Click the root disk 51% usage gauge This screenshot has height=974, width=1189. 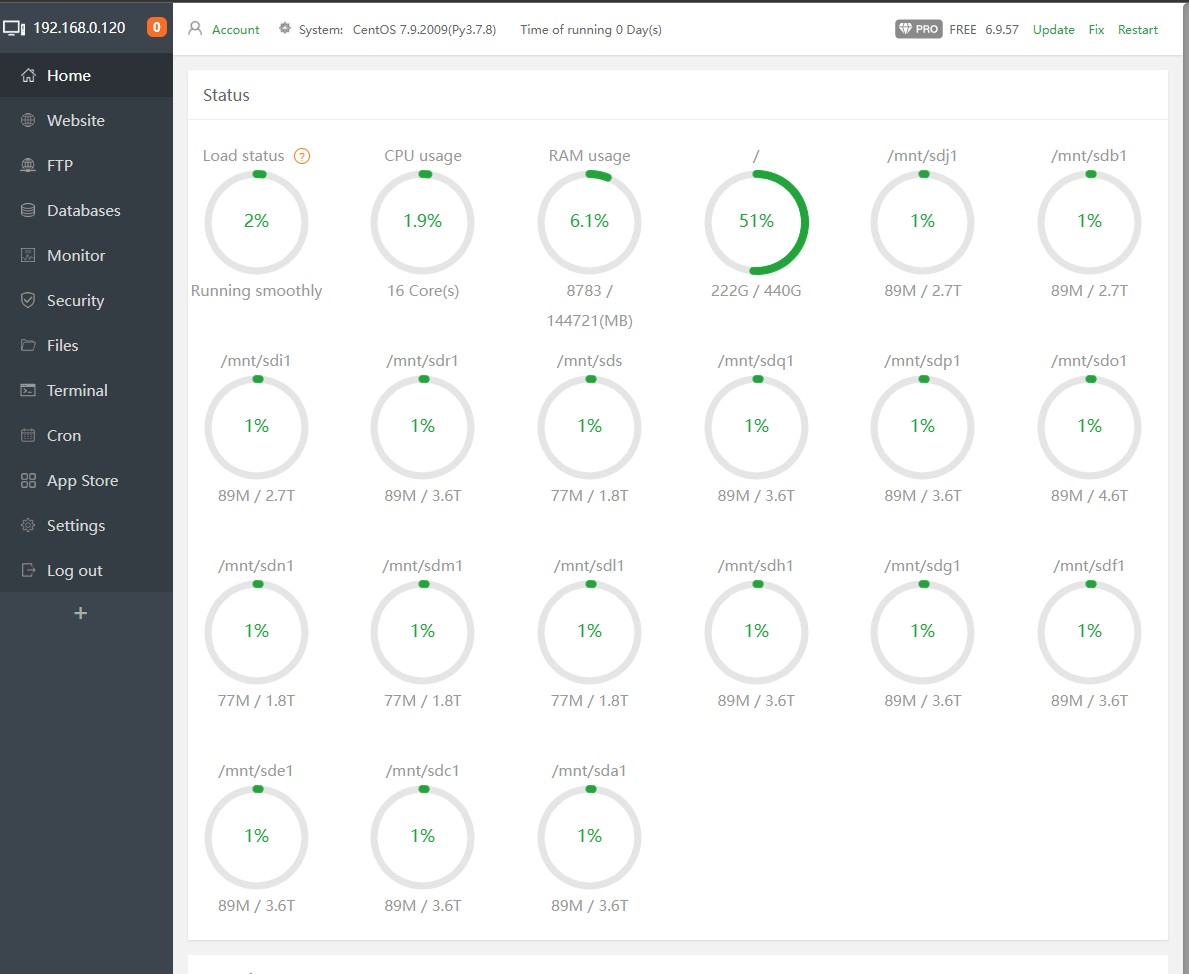[756, 222]
